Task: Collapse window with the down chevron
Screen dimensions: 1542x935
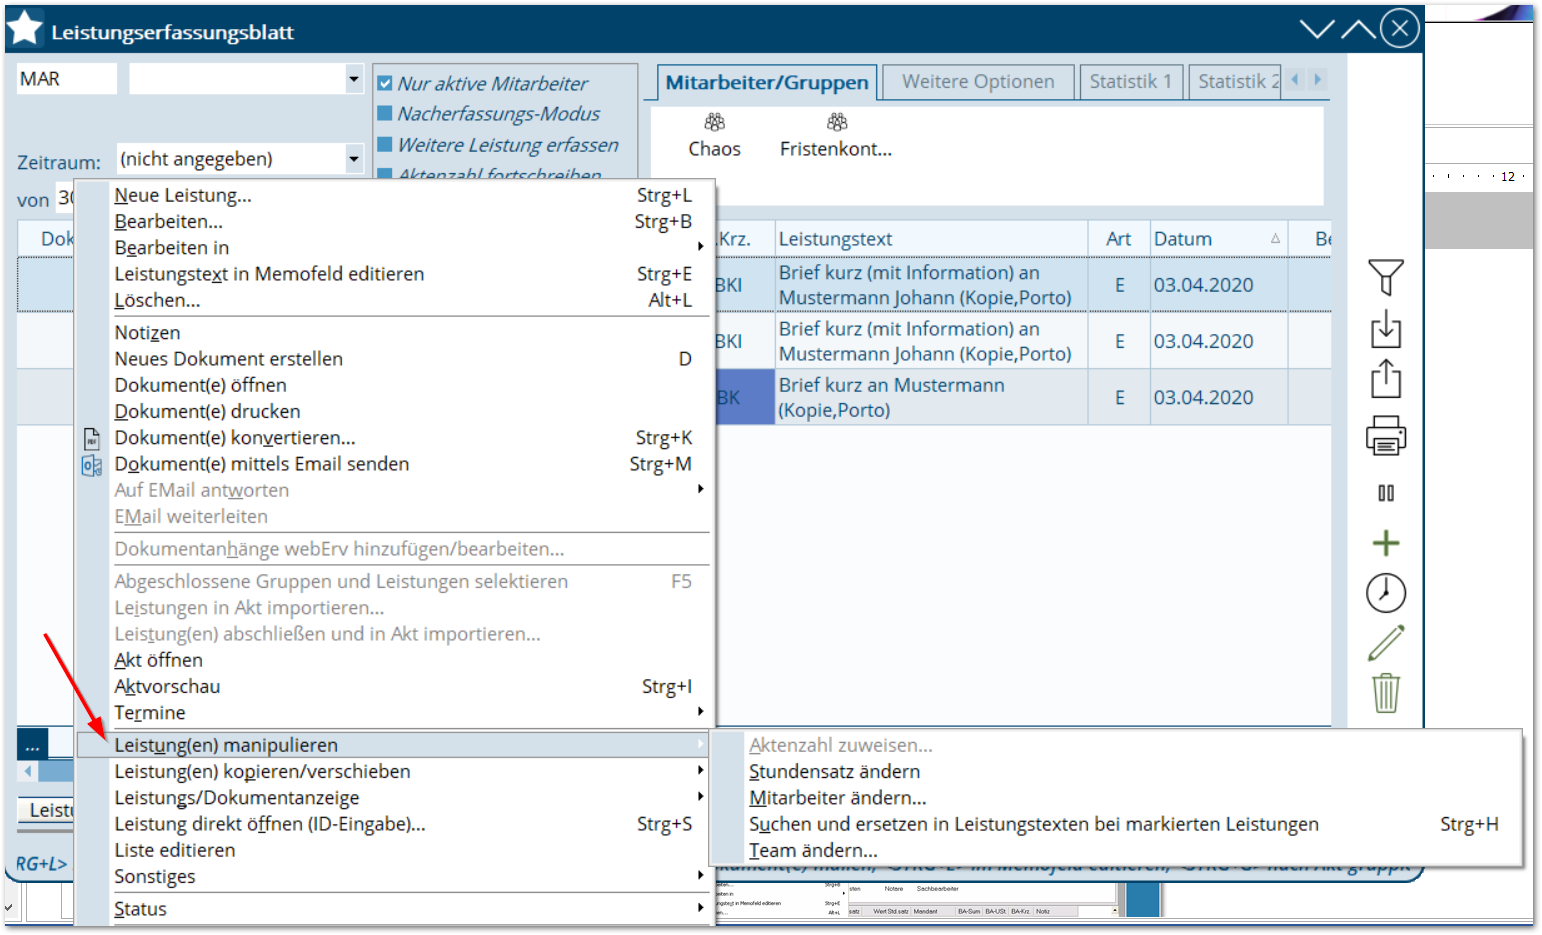Action: point(1317,29)
